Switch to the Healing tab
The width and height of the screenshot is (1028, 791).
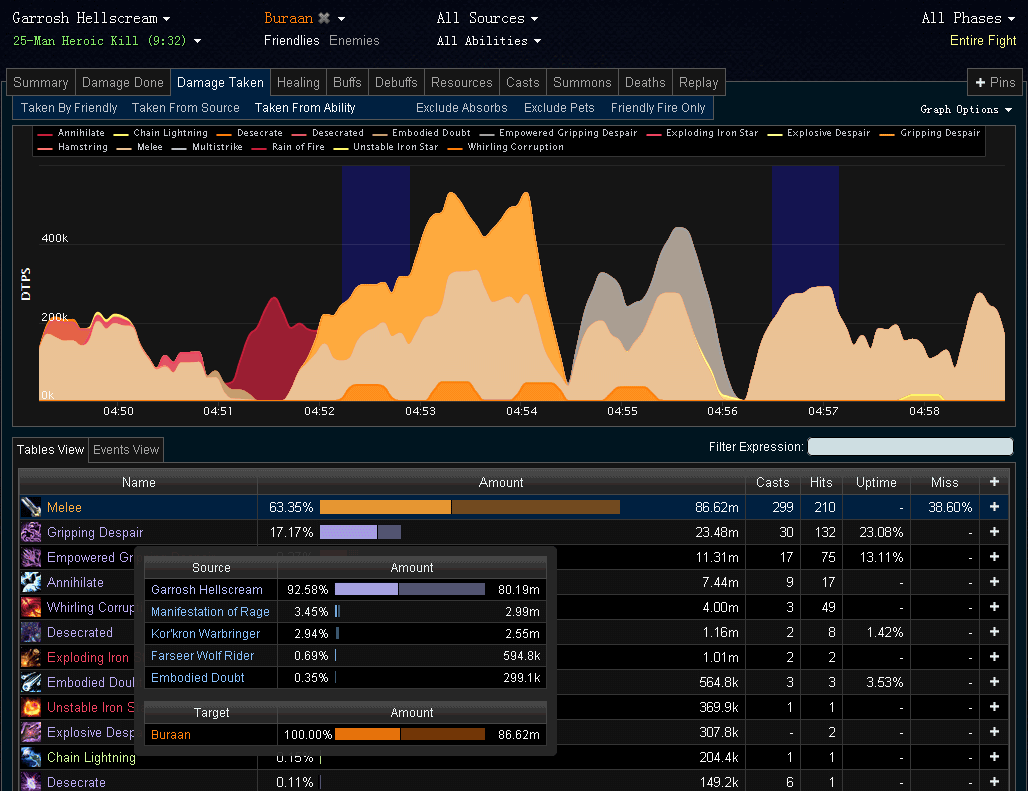point(298,83)
